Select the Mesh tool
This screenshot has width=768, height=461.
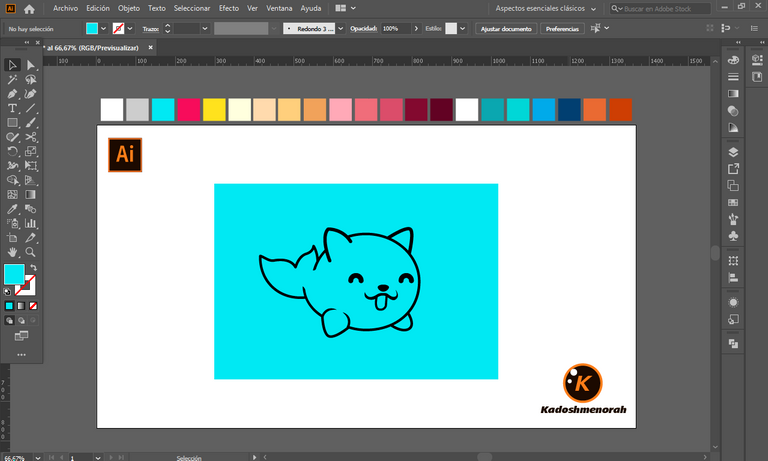pos(12,194)
